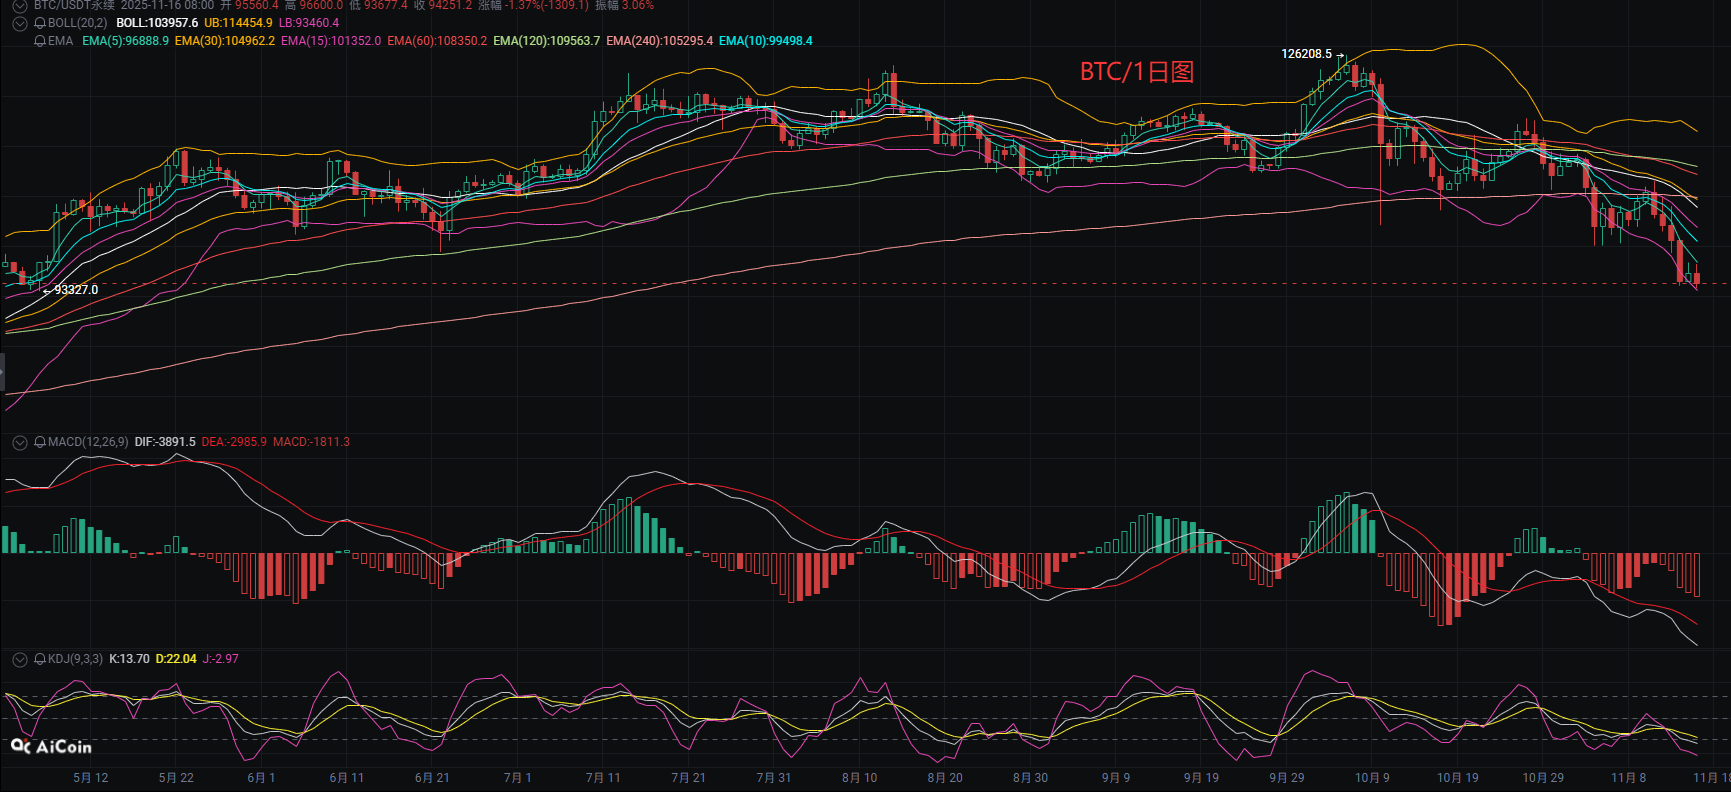Select the EMA(240) value label
This screenshot has height=792, width=1731.
click(x=659, y=41)
